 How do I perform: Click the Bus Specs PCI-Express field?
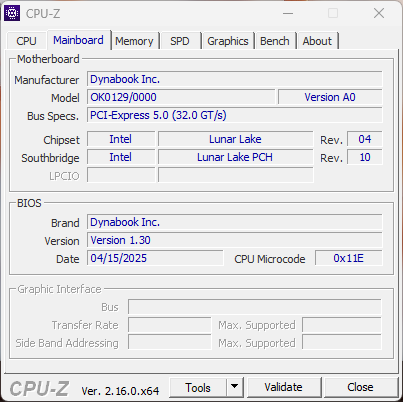[x=235, y=115]
